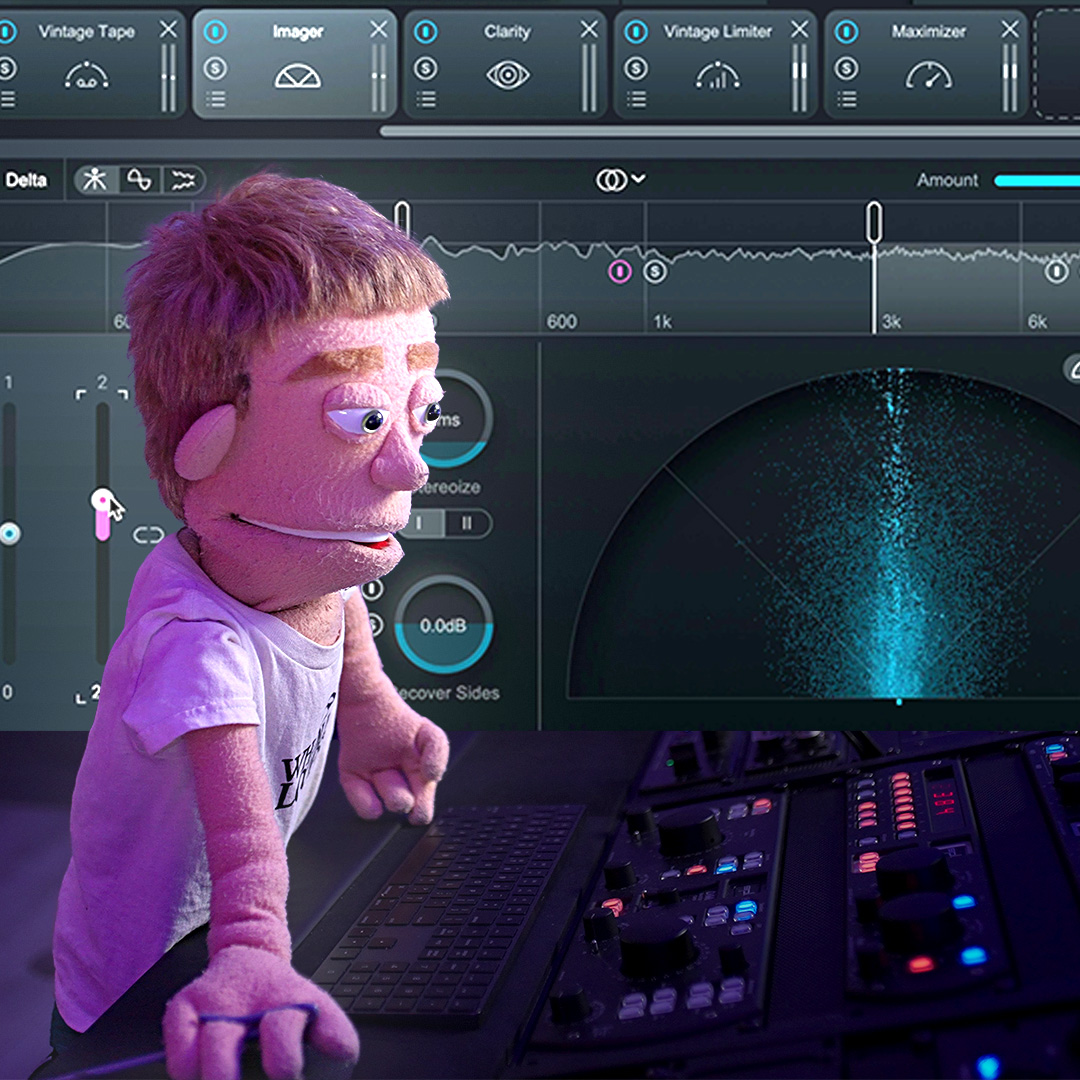Select the Clarity module eye icon
1080x1080 pixels.
click(x=507, y=76)
